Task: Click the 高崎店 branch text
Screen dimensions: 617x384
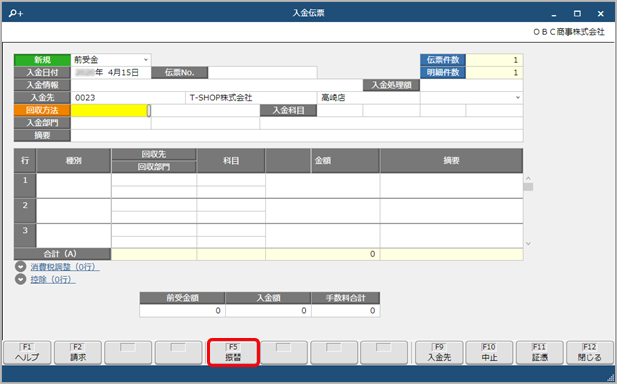Action: pos(333,98)
